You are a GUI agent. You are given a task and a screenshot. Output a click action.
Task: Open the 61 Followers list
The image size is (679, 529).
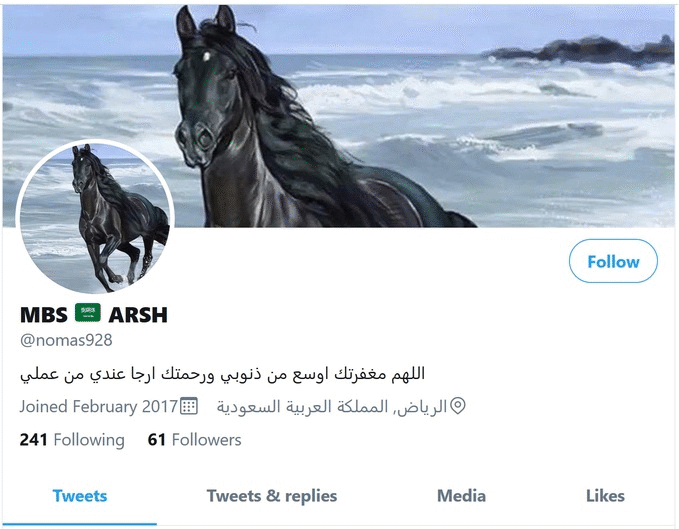coord(194,440)
